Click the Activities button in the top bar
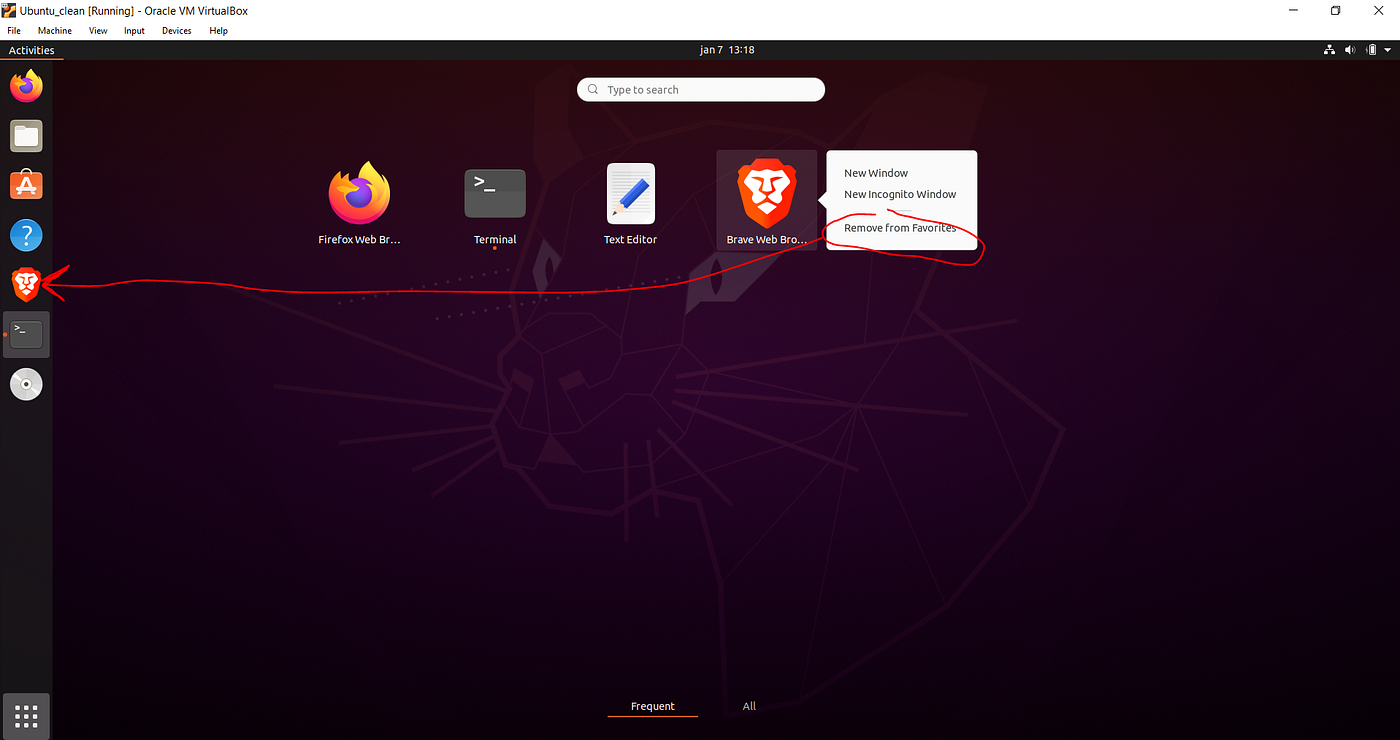 (32, 50)
